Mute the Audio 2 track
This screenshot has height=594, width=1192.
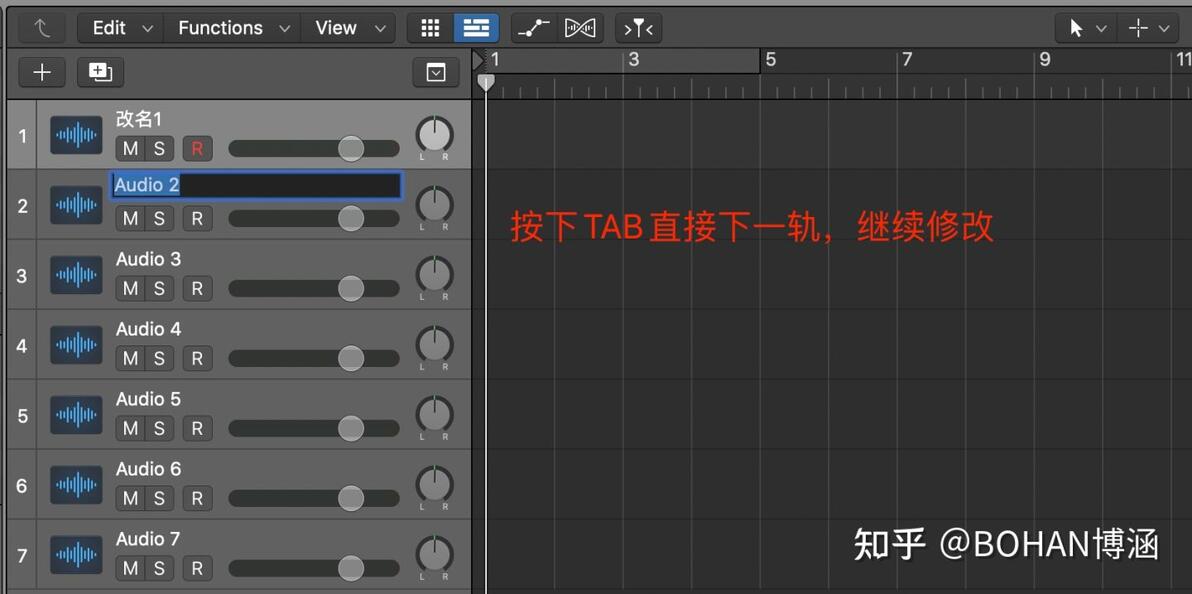pyautogui.click(x=131, y=218)
